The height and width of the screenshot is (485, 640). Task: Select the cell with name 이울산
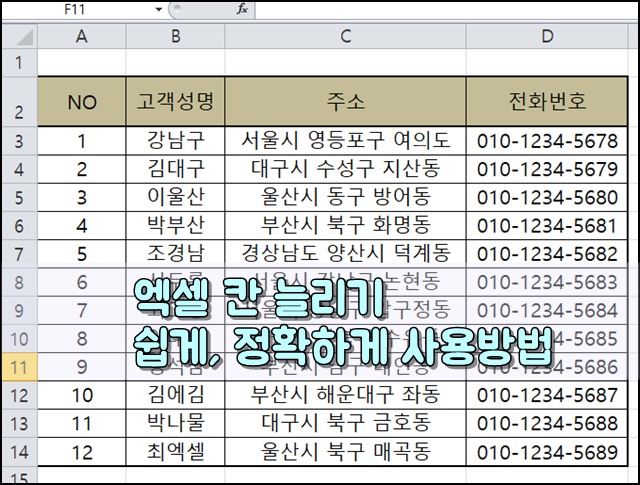(176, 197)
